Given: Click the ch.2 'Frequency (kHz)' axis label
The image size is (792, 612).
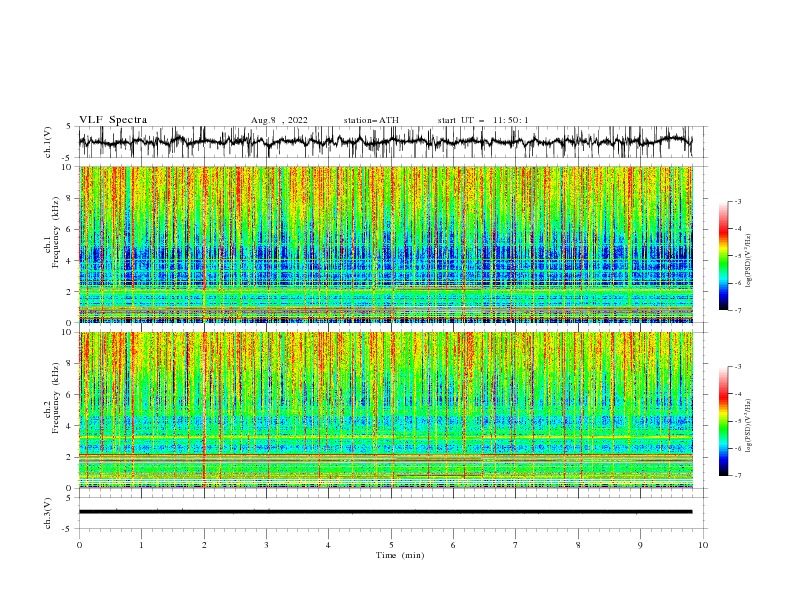Looking at the screenshot, I should point(56,398).
